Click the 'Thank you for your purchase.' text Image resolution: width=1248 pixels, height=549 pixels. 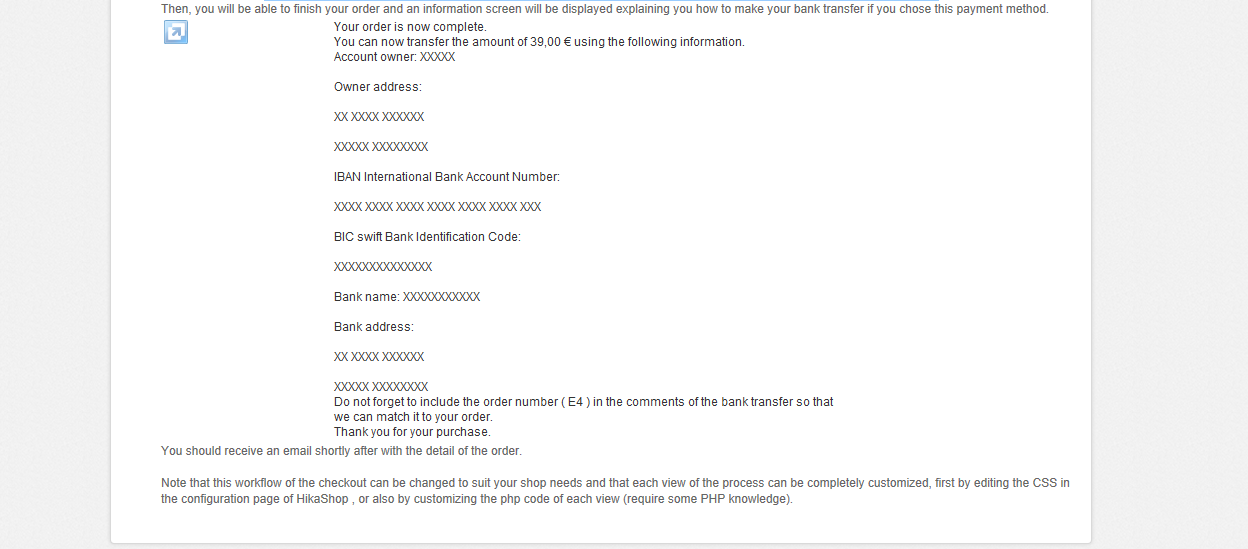[x=412, y=432]
